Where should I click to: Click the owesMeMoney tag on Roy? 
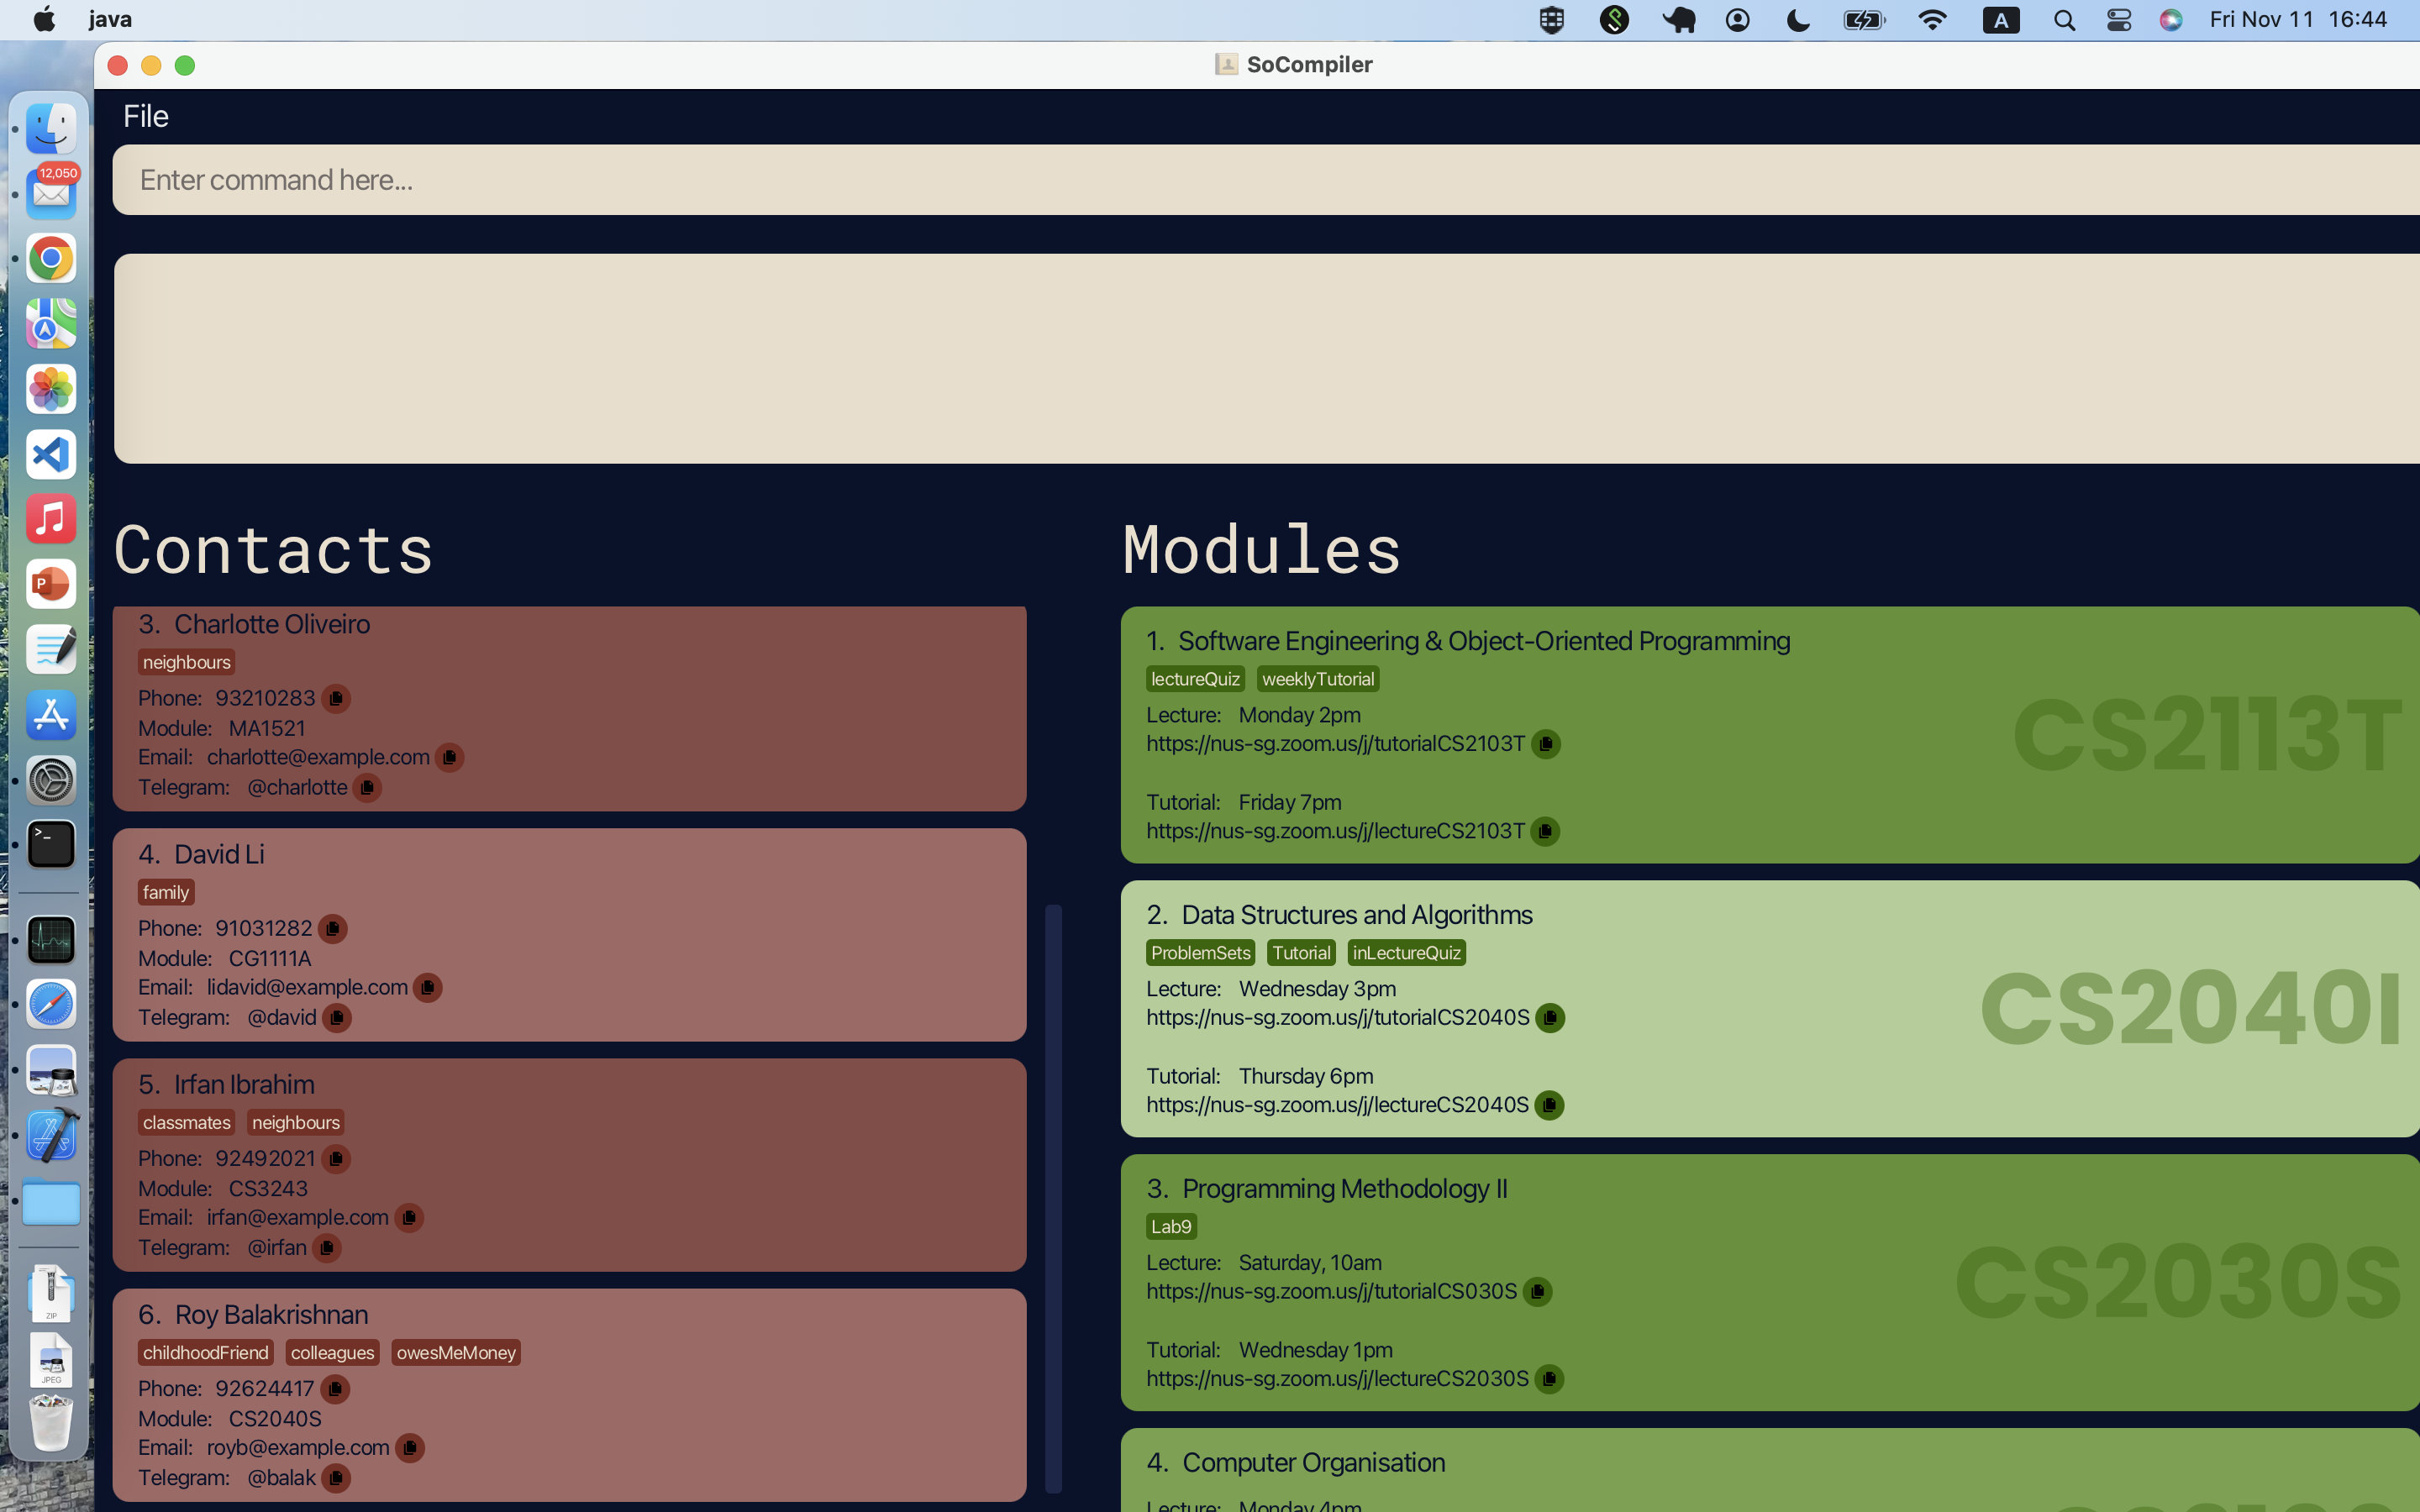pyautogui.click(x=456, y=1352)
